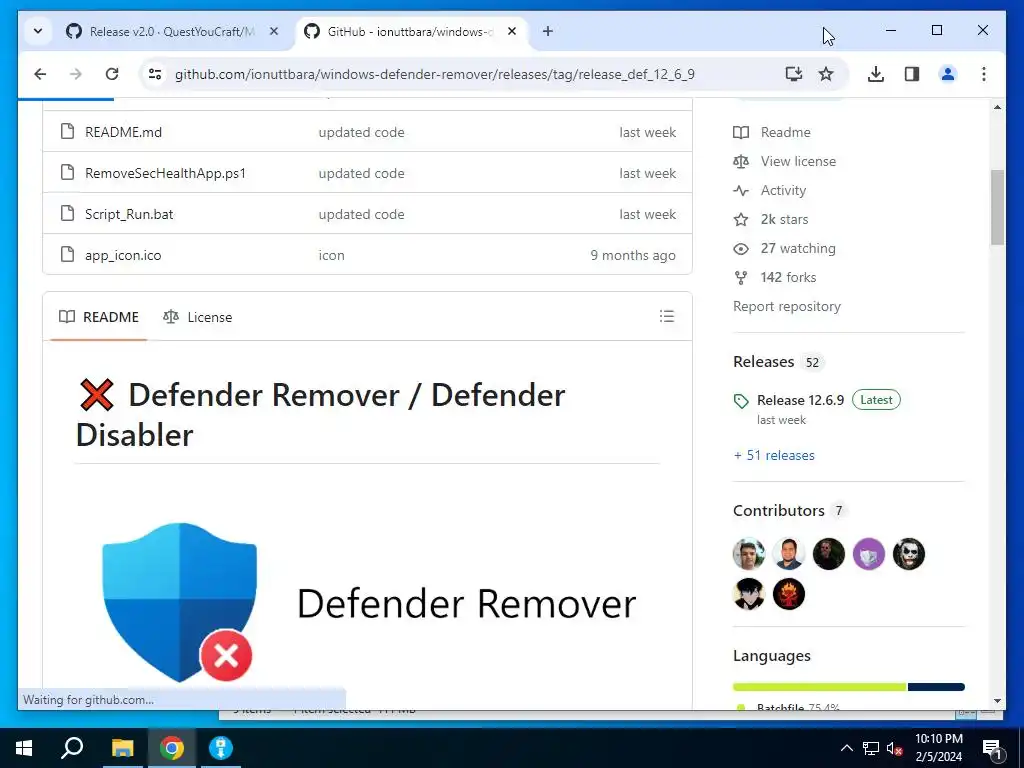Bookmark this page with the star icon

(x=826, y=74)
